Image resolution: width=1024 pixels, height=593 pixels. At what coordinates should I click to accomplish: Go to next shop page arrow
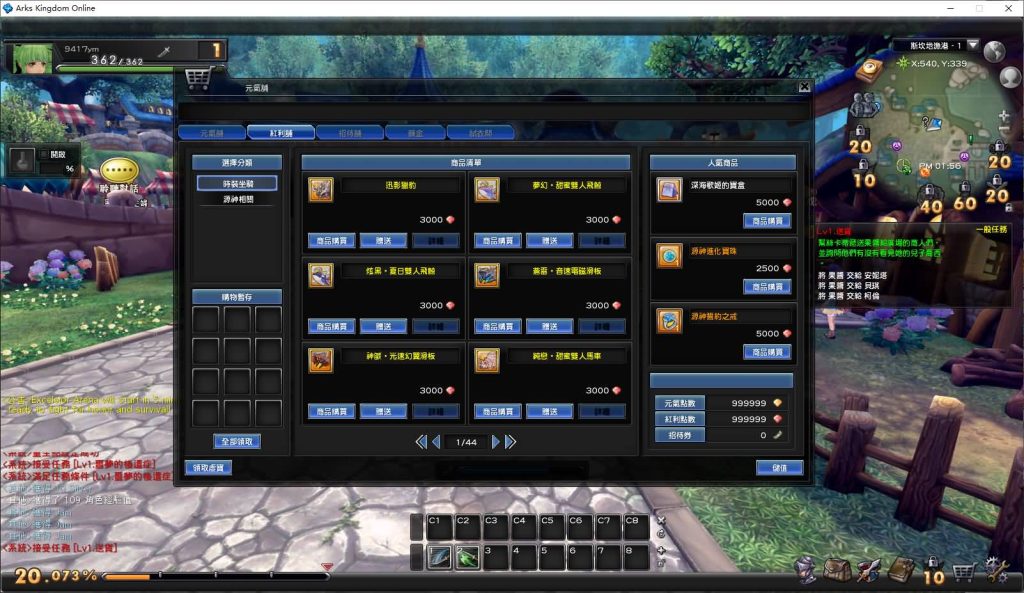point(496,441)
